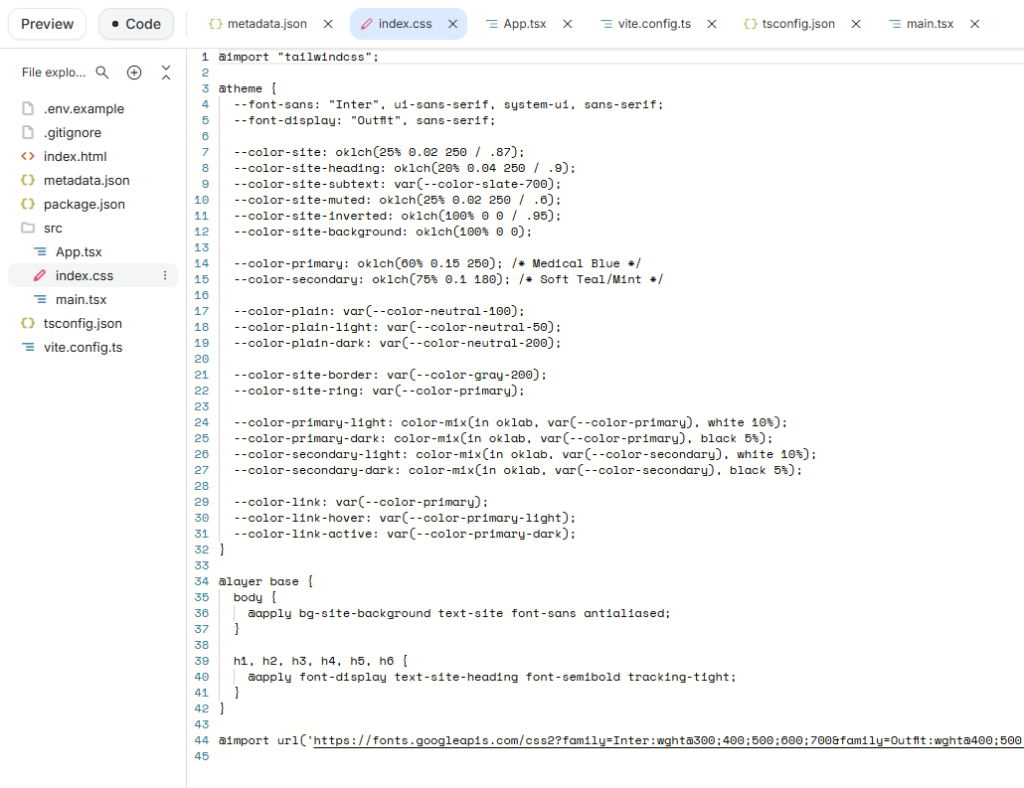Expand the src folder in explorer
This screenshot has height=788, width=1024.
pyautogui.click(x=52, y=228)
